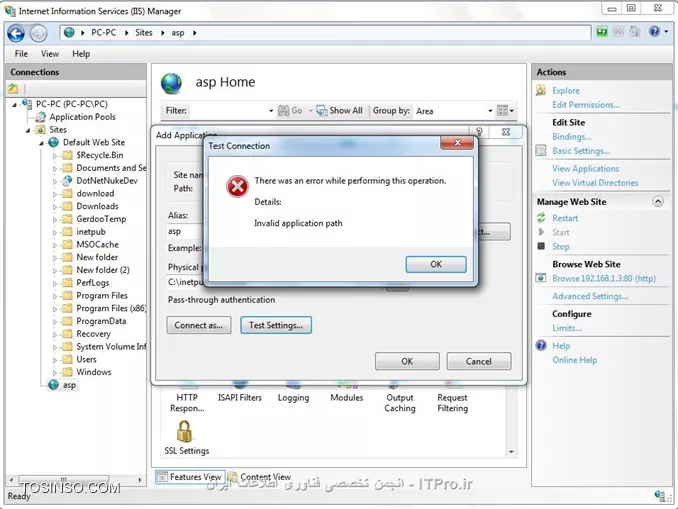Click the Online Help link
This screenshot has width=678, height=509.
pyautogui.click(x=574, y=360)
